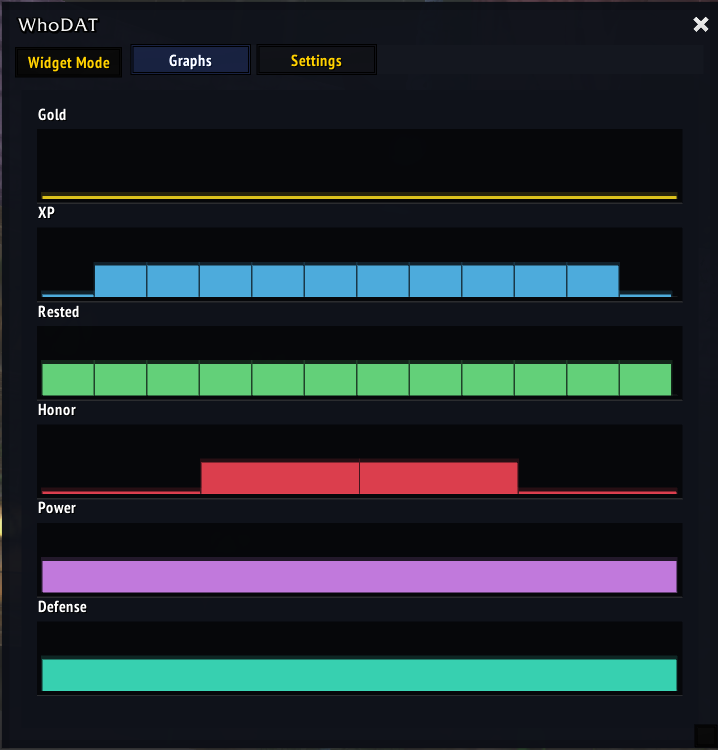Click the yellow Gold graph line
718x750 pixels.
[x=359, y=197]
